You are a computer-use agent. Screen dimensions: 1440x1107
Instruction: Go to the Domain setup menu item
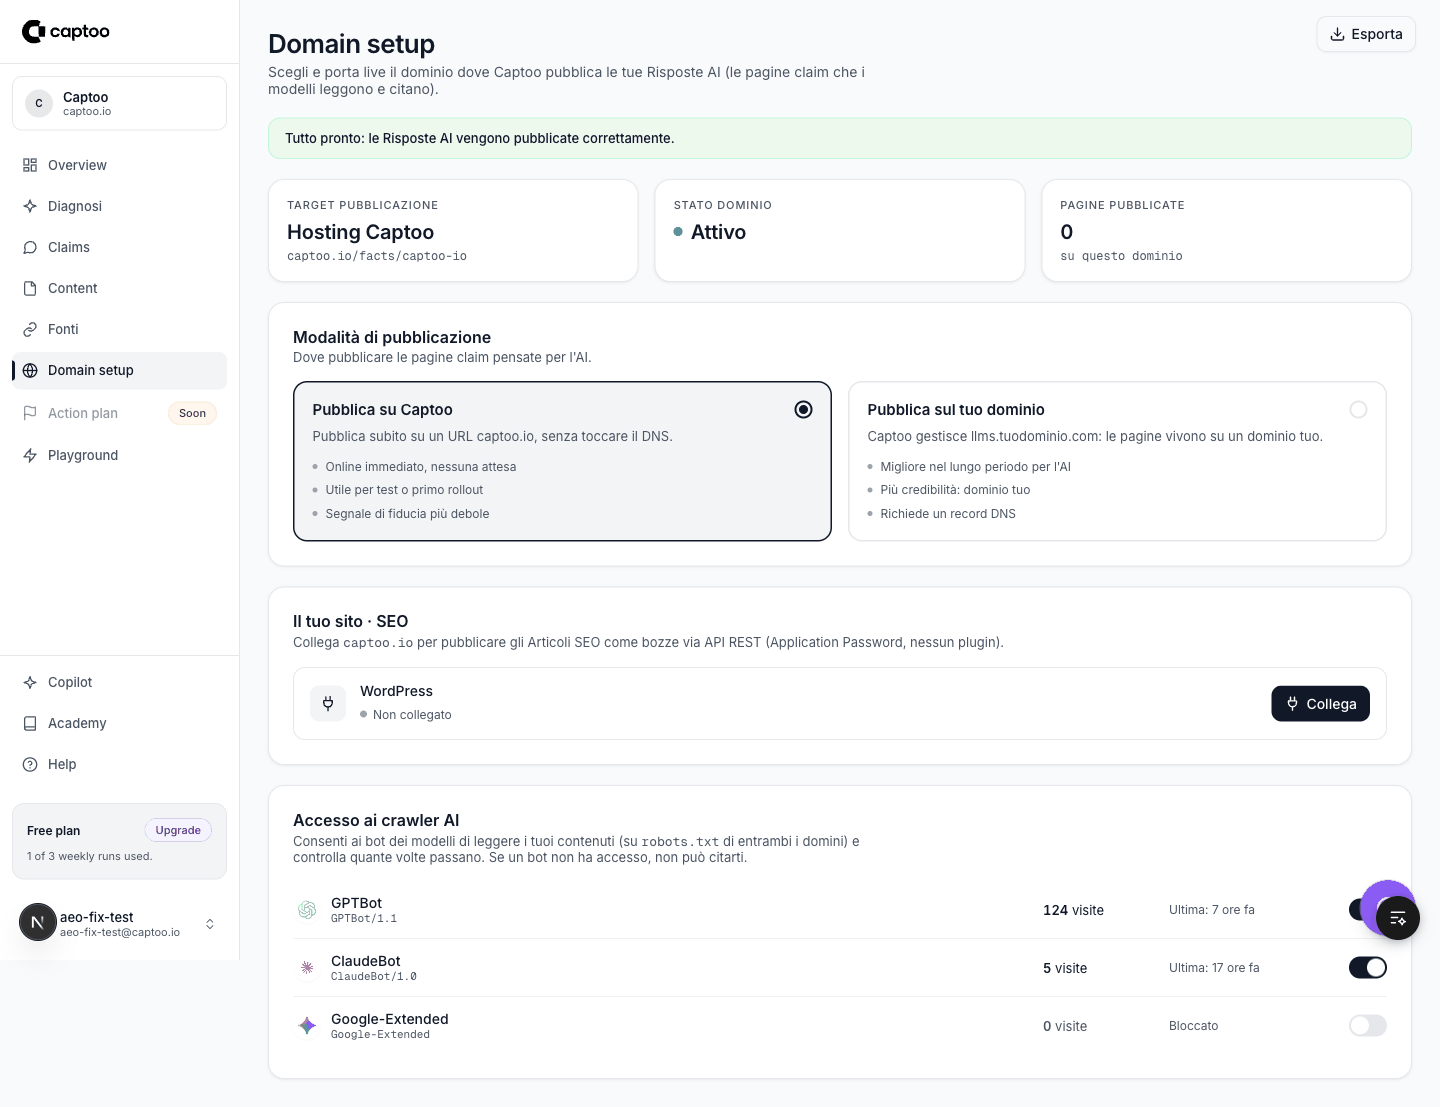point(119,370)
